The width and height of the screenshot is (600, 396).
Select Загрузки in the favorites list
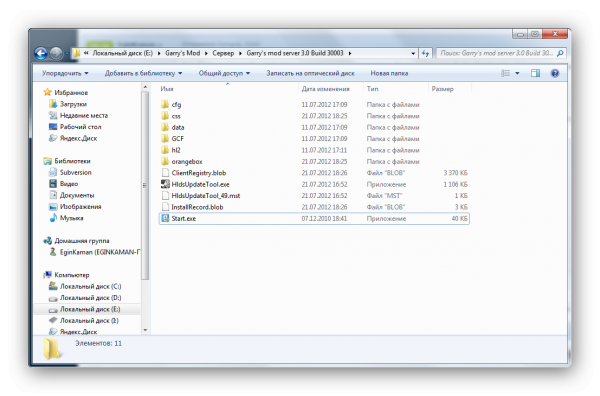point(73,104)
